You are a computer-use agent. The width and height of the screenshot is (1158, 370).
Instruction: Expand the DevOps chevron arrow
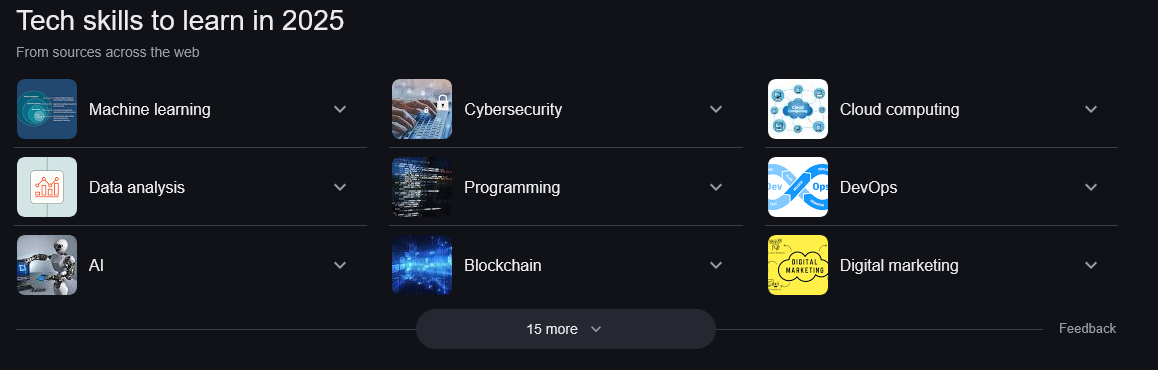[1091, 188]
